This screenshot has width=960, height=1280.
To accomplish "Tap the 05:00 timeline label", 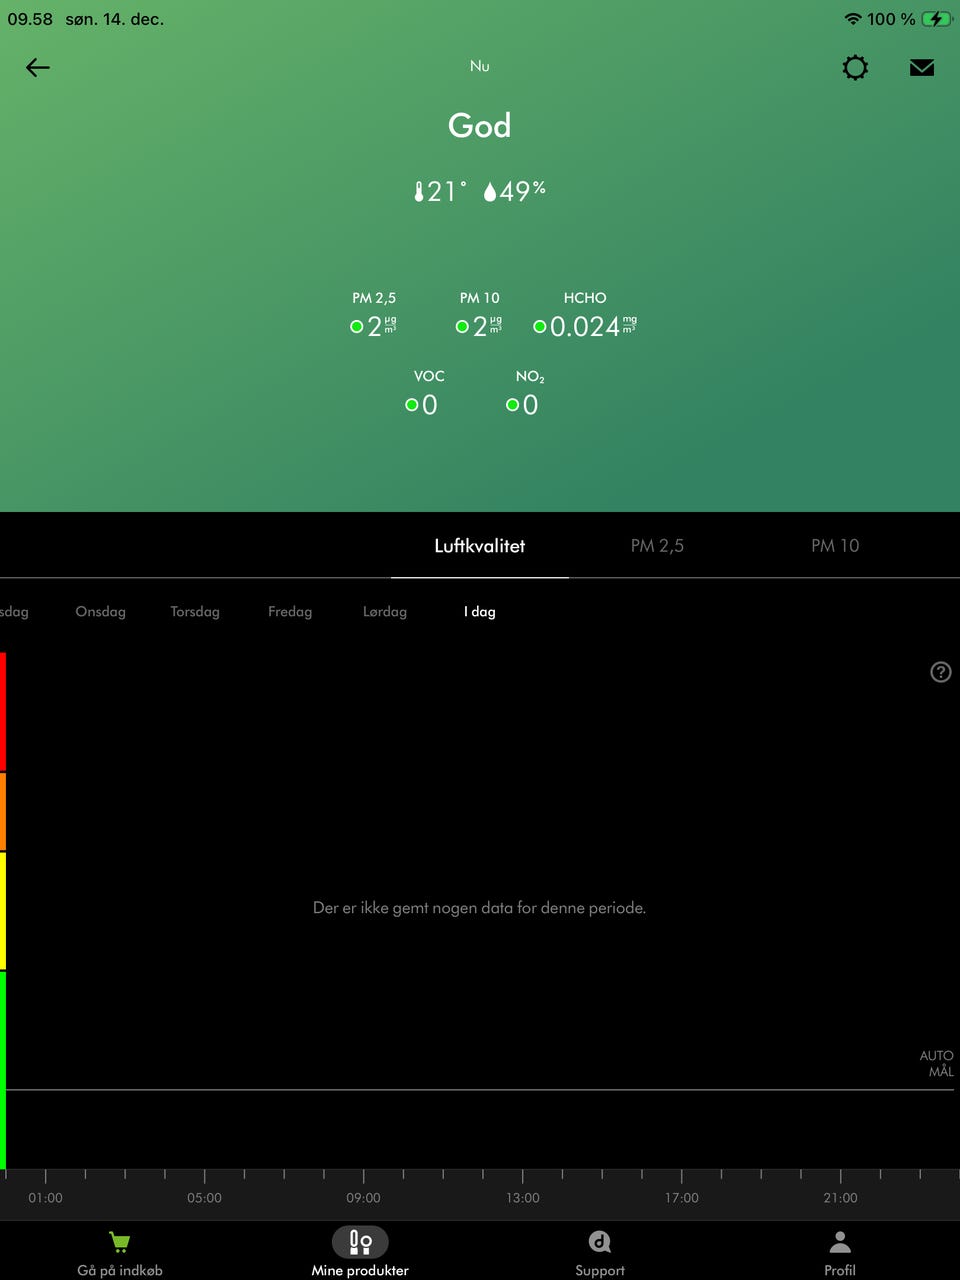I will (x=204, y=1197).
